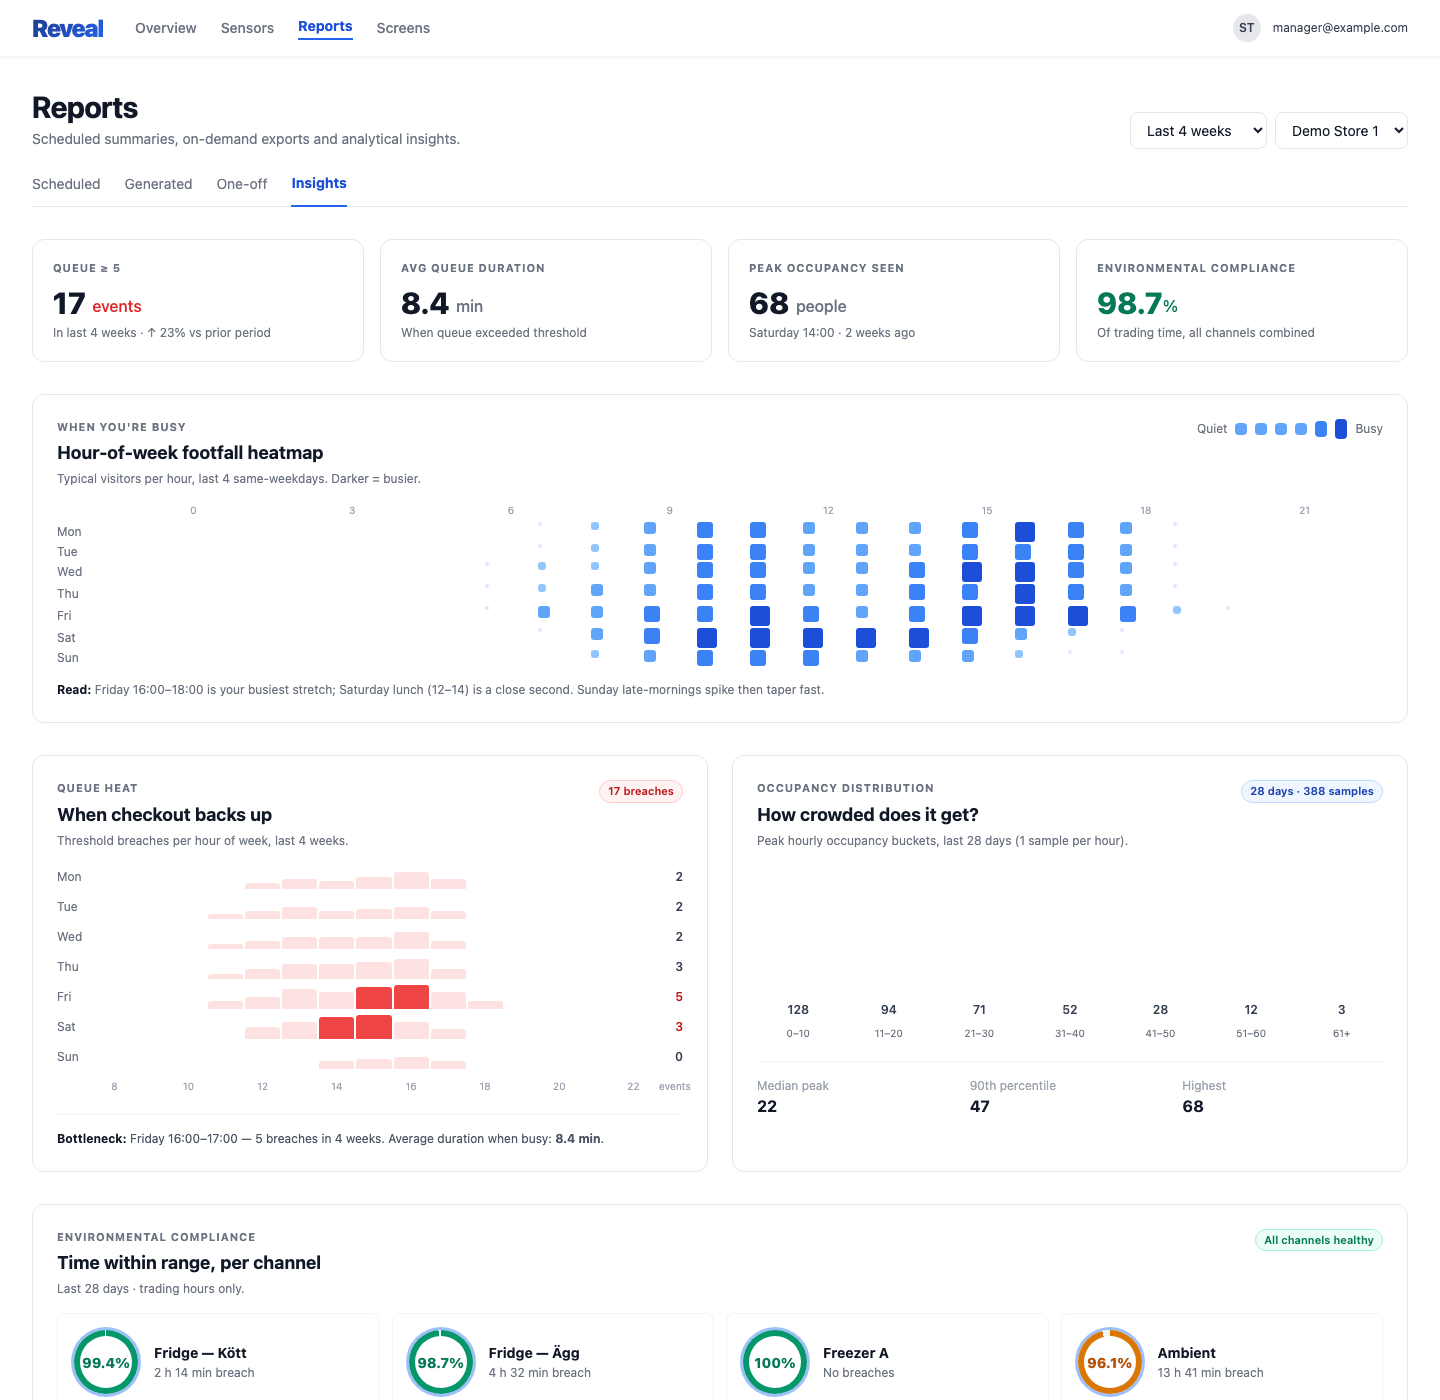1440x1400 pixels.
Task: Click the Fridge — Ägg 98.7% ring
Action: pos(441,1362)
